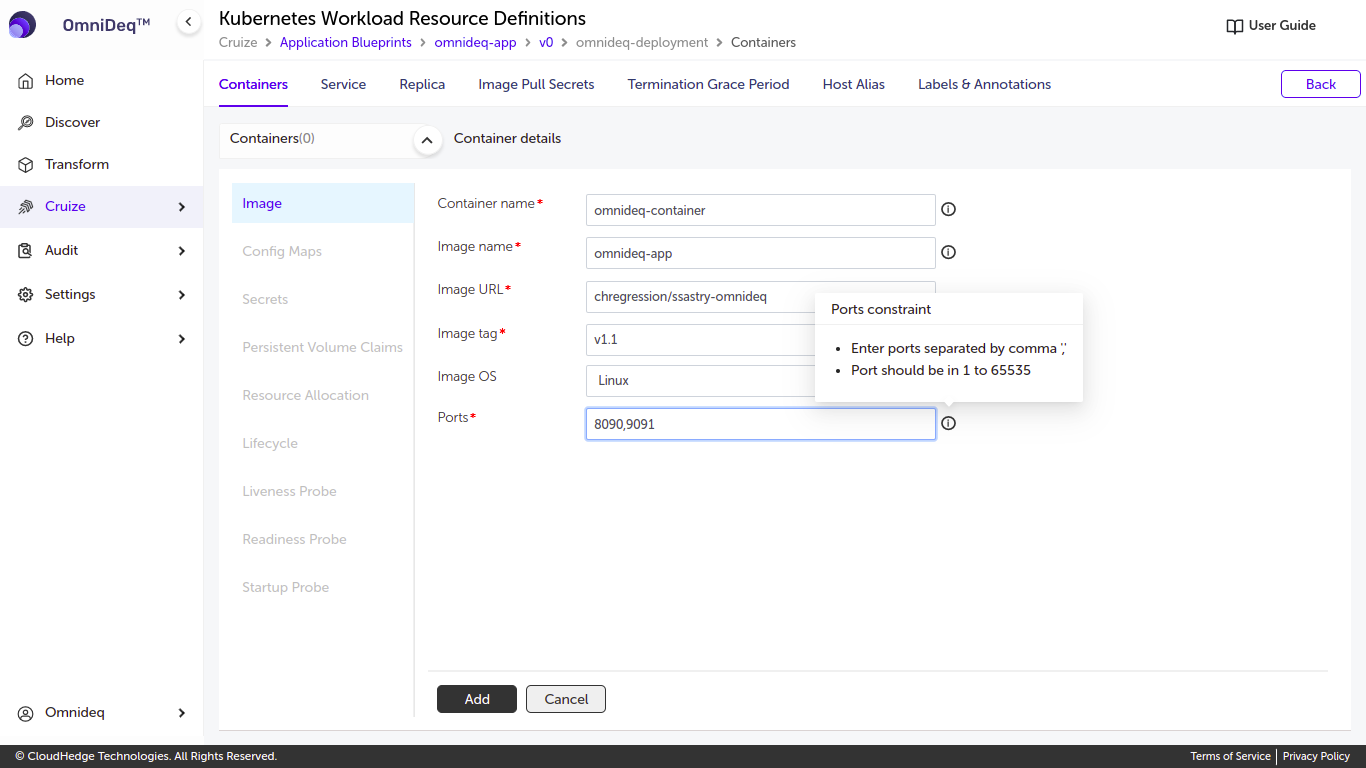Click the Kubernetes Workload Resource Definitions title
Viewport: 1366px width, 768px height.
(402, 18)
